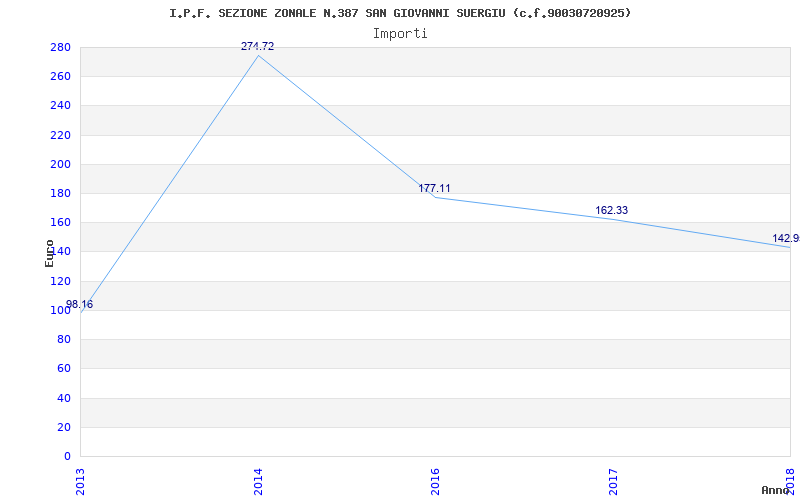Click the y-axis value 260
This screenshot has height=500, width=800.
click(x=60, y=77)
